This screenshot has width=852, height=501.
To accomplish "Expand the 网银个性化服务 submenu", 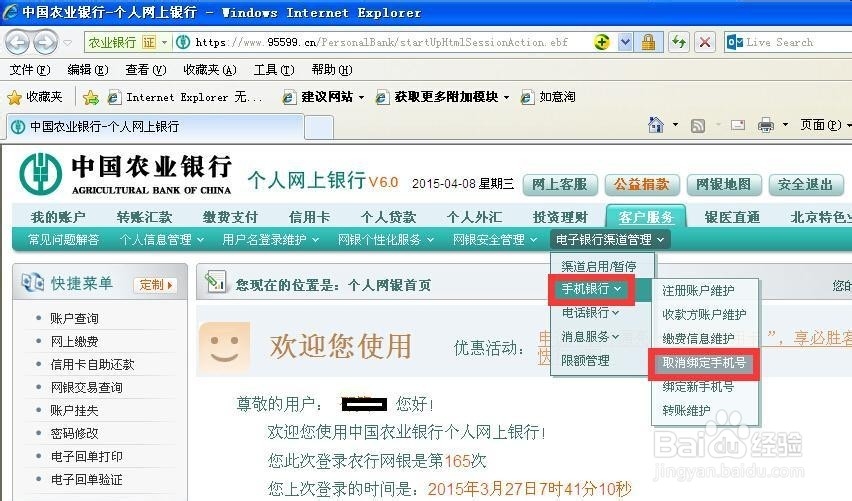I will 386,240.
